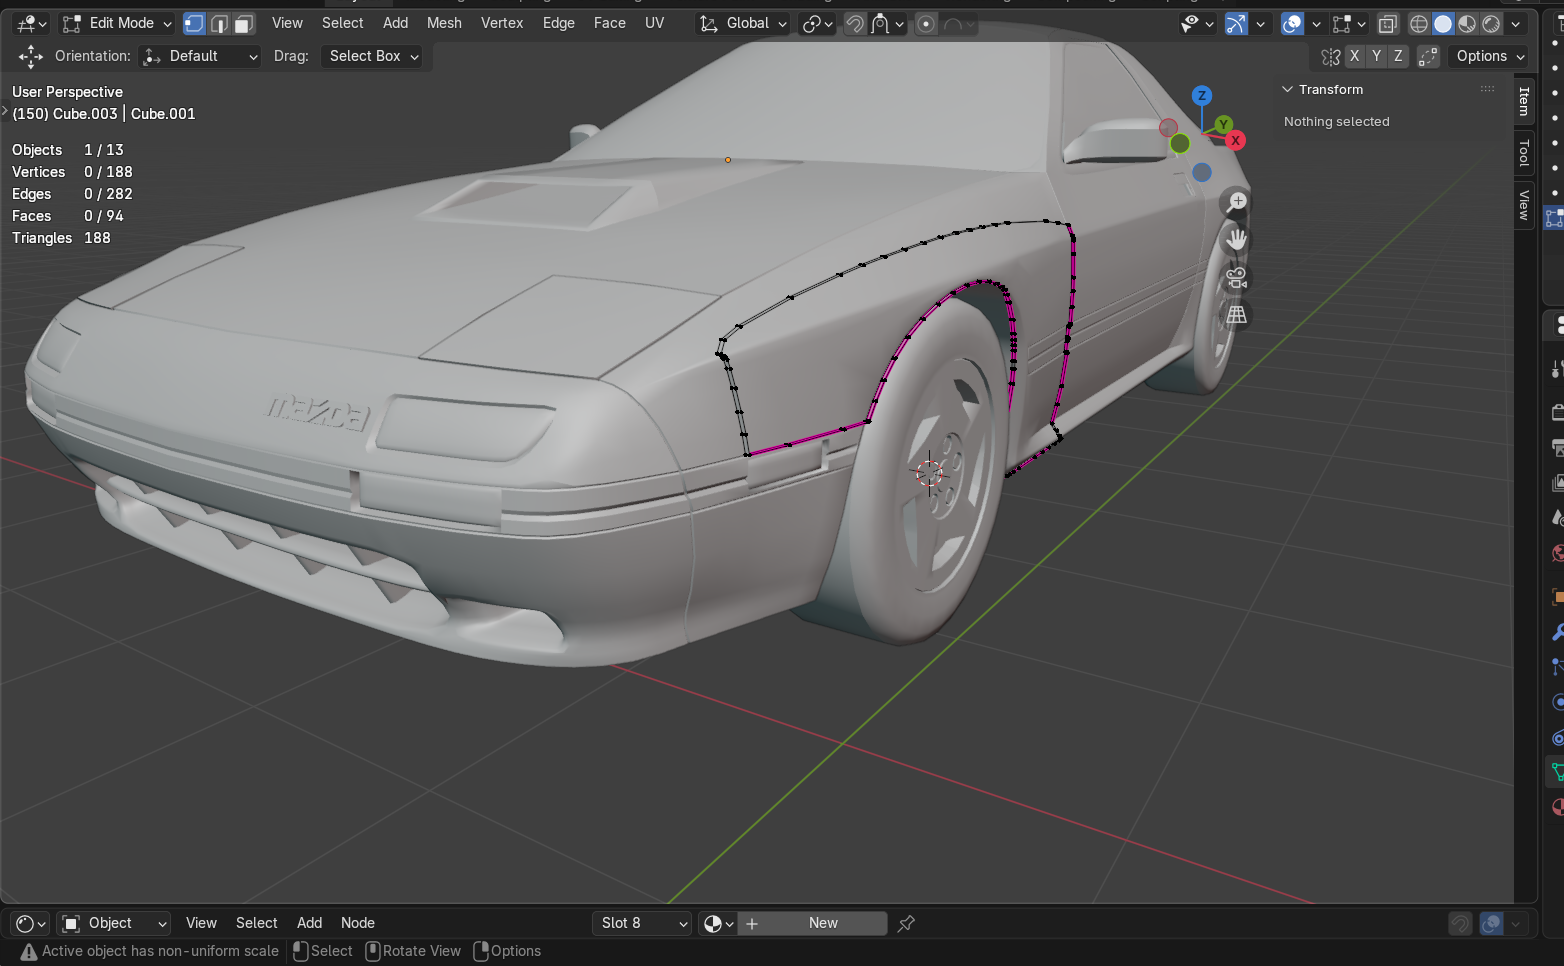Screen dimensions: 1564x966
Task: Toggle viewport gizmos display
Action: (1237, 23)
